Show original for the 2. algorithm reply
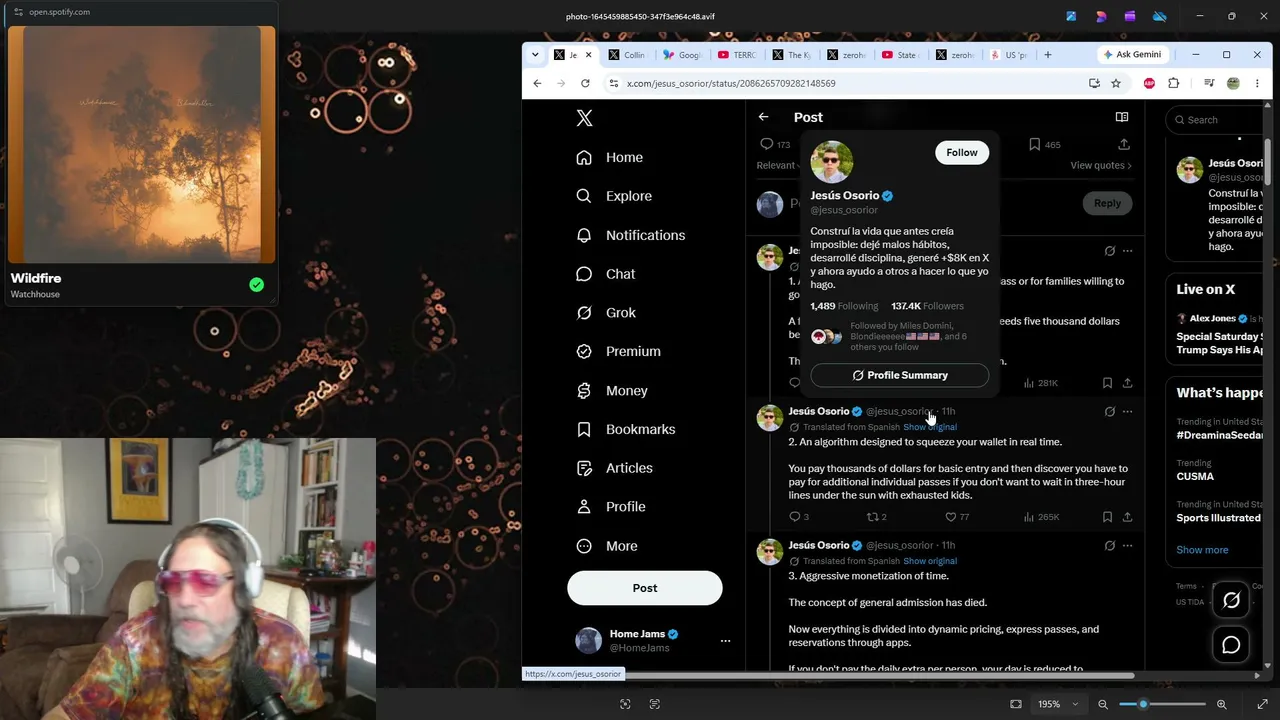 tap(930, 427)
